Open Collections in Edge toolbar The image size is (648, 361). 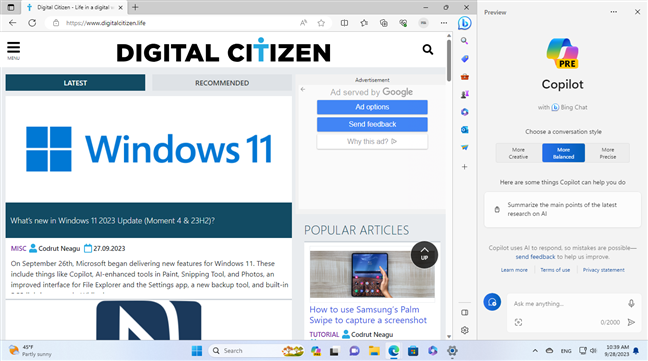tap(384, 23)
